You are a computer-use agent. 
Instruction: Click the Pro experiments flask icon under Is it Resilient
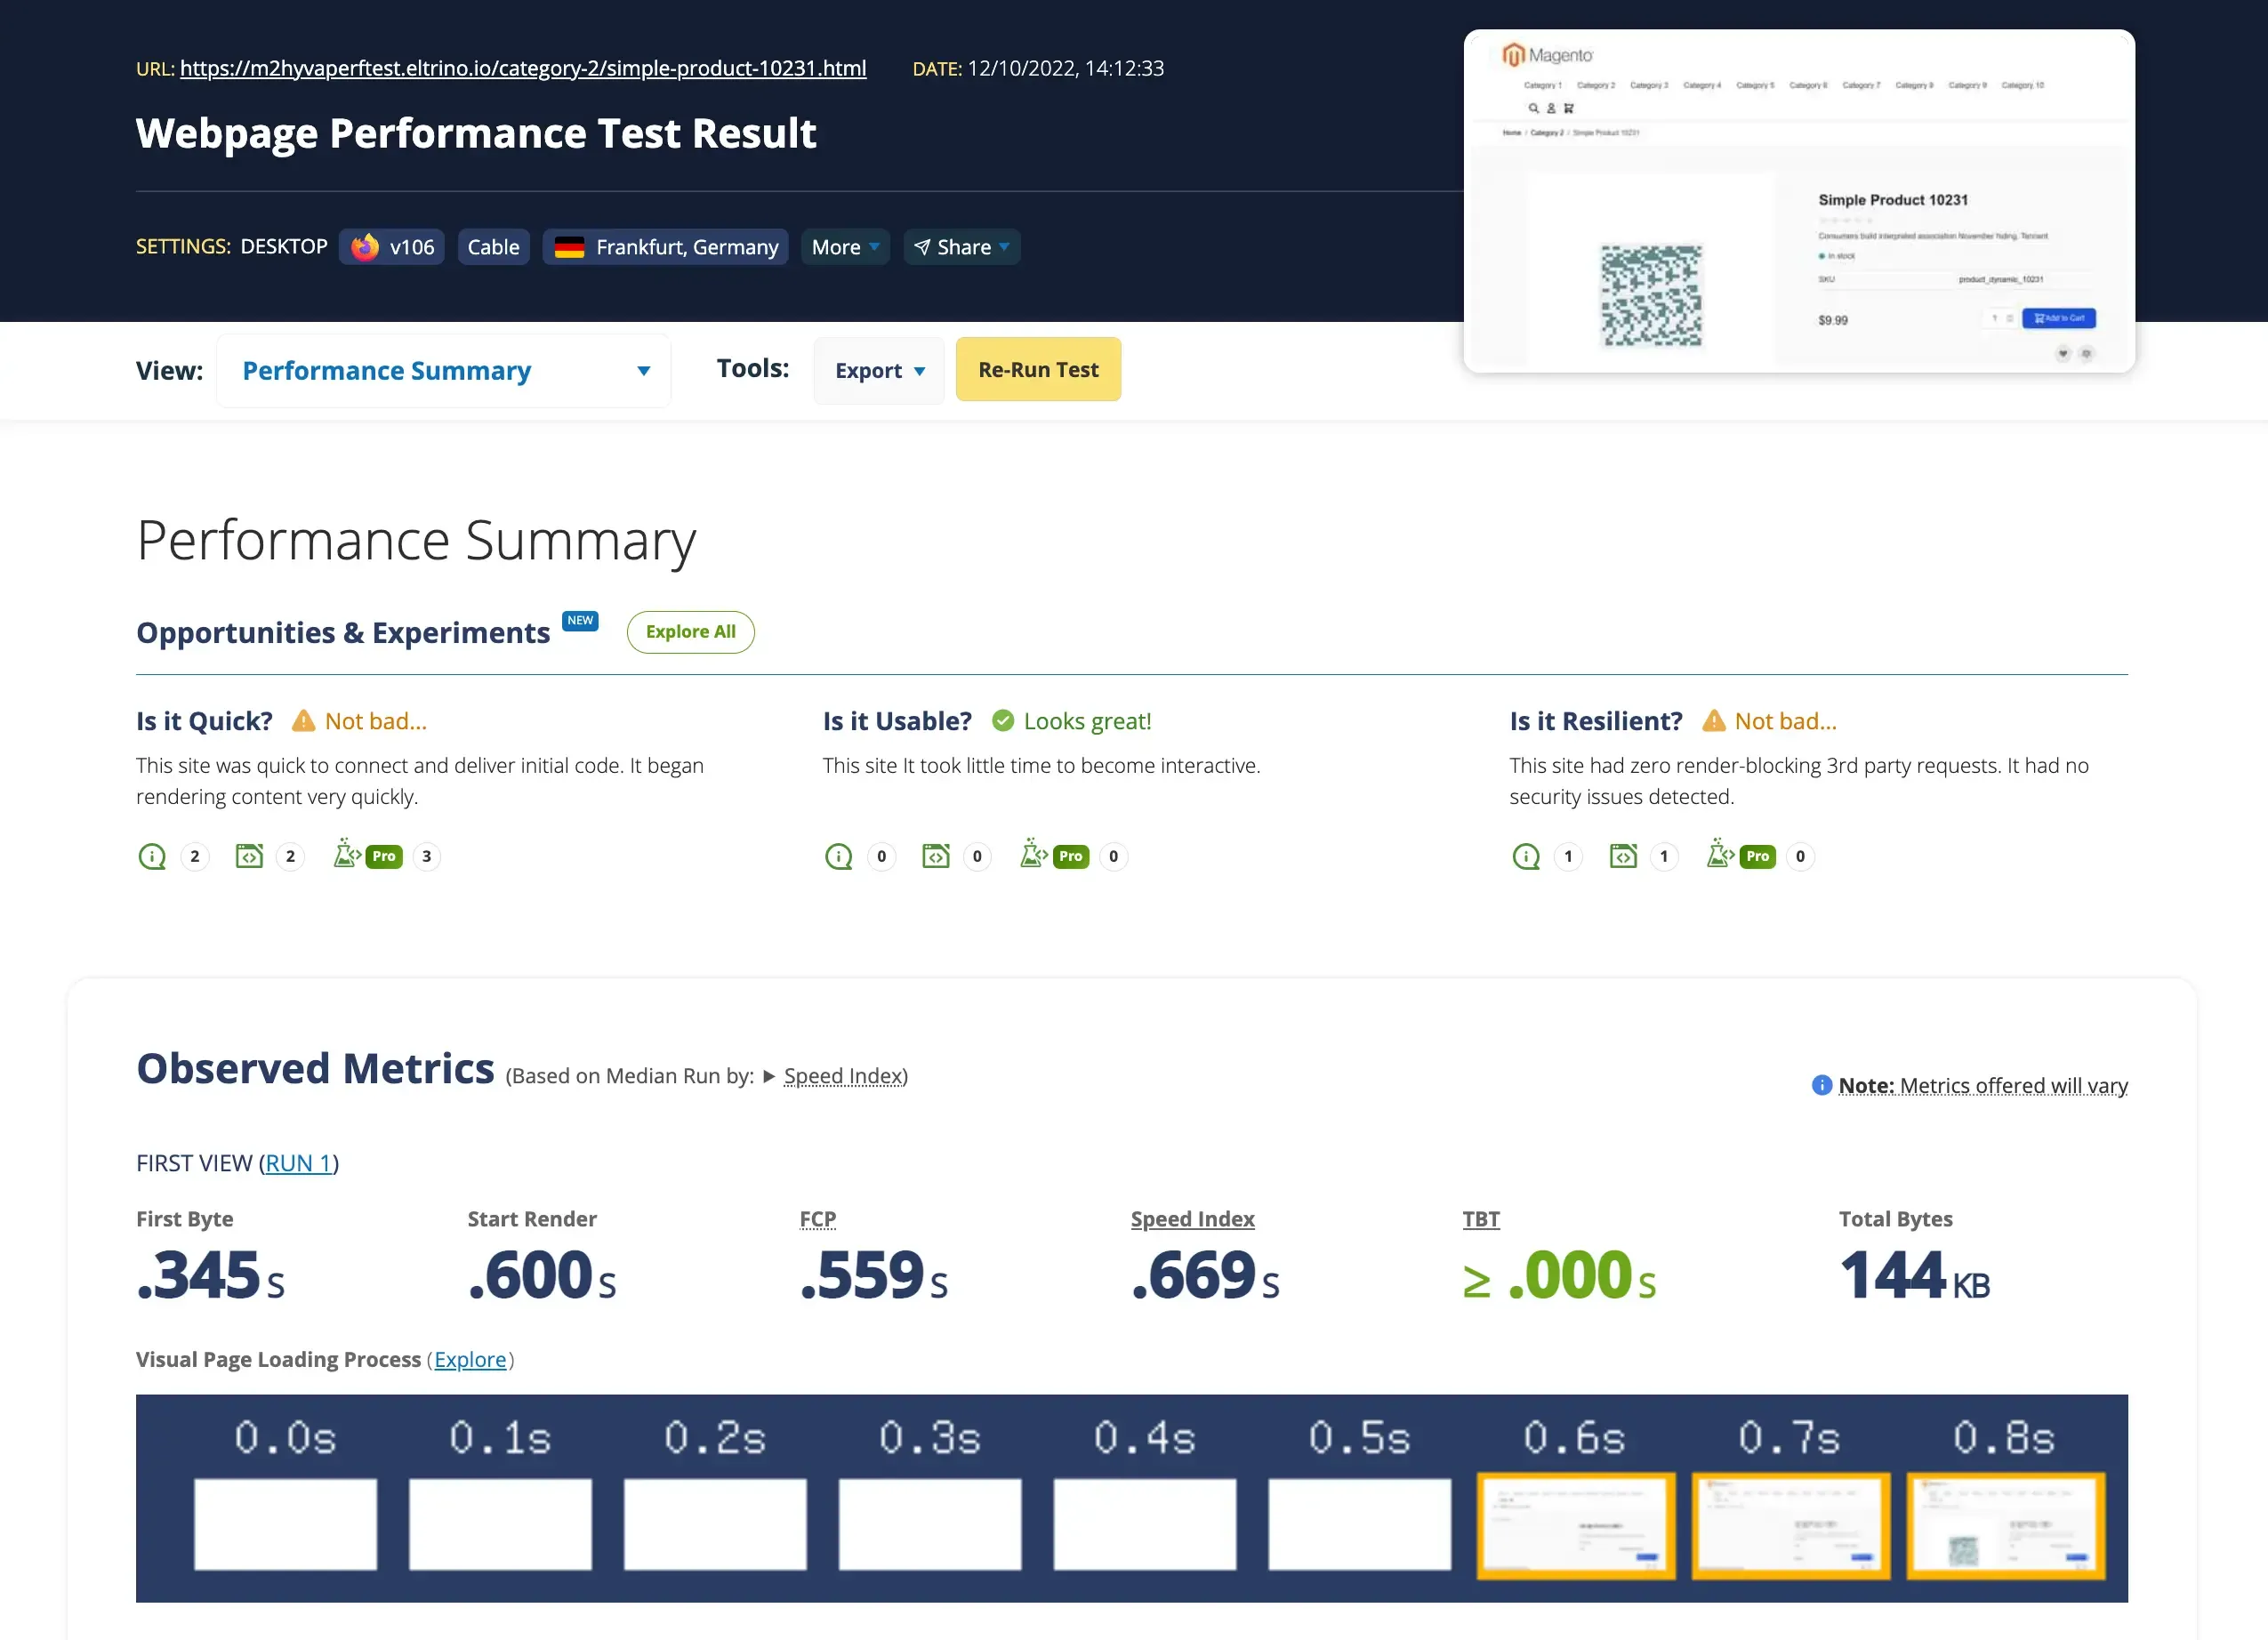coord(1721,855)
